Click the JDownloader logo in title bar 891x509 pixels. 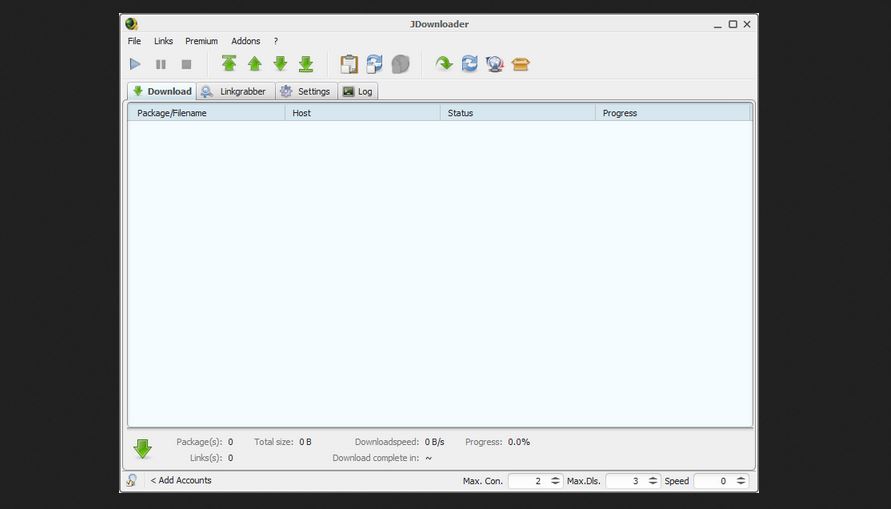(x=131, y=24)
